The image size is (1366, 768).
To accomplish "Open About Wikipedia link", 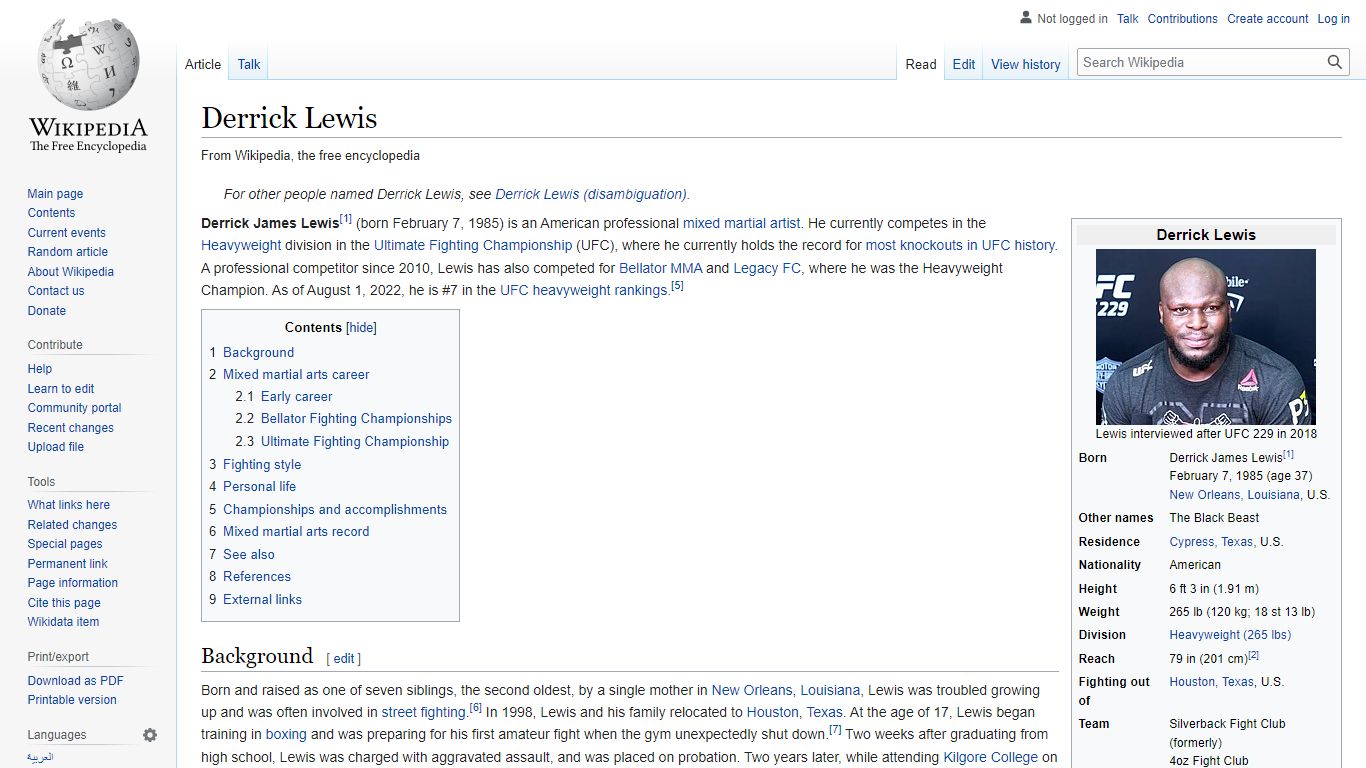I will click(70, 272).
